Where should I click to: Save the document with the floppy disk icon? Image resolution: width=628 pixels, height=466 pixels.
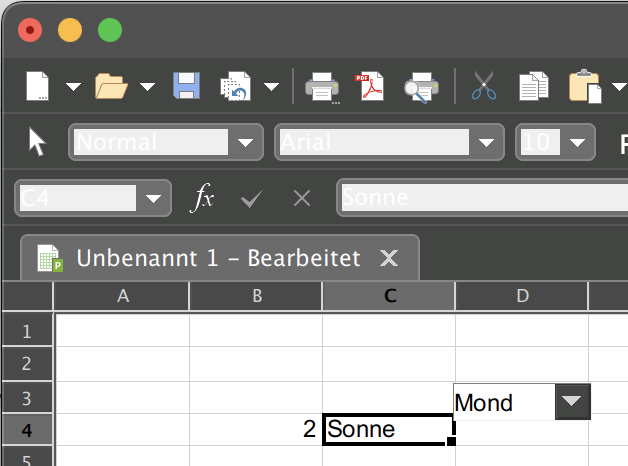(187, 87)
